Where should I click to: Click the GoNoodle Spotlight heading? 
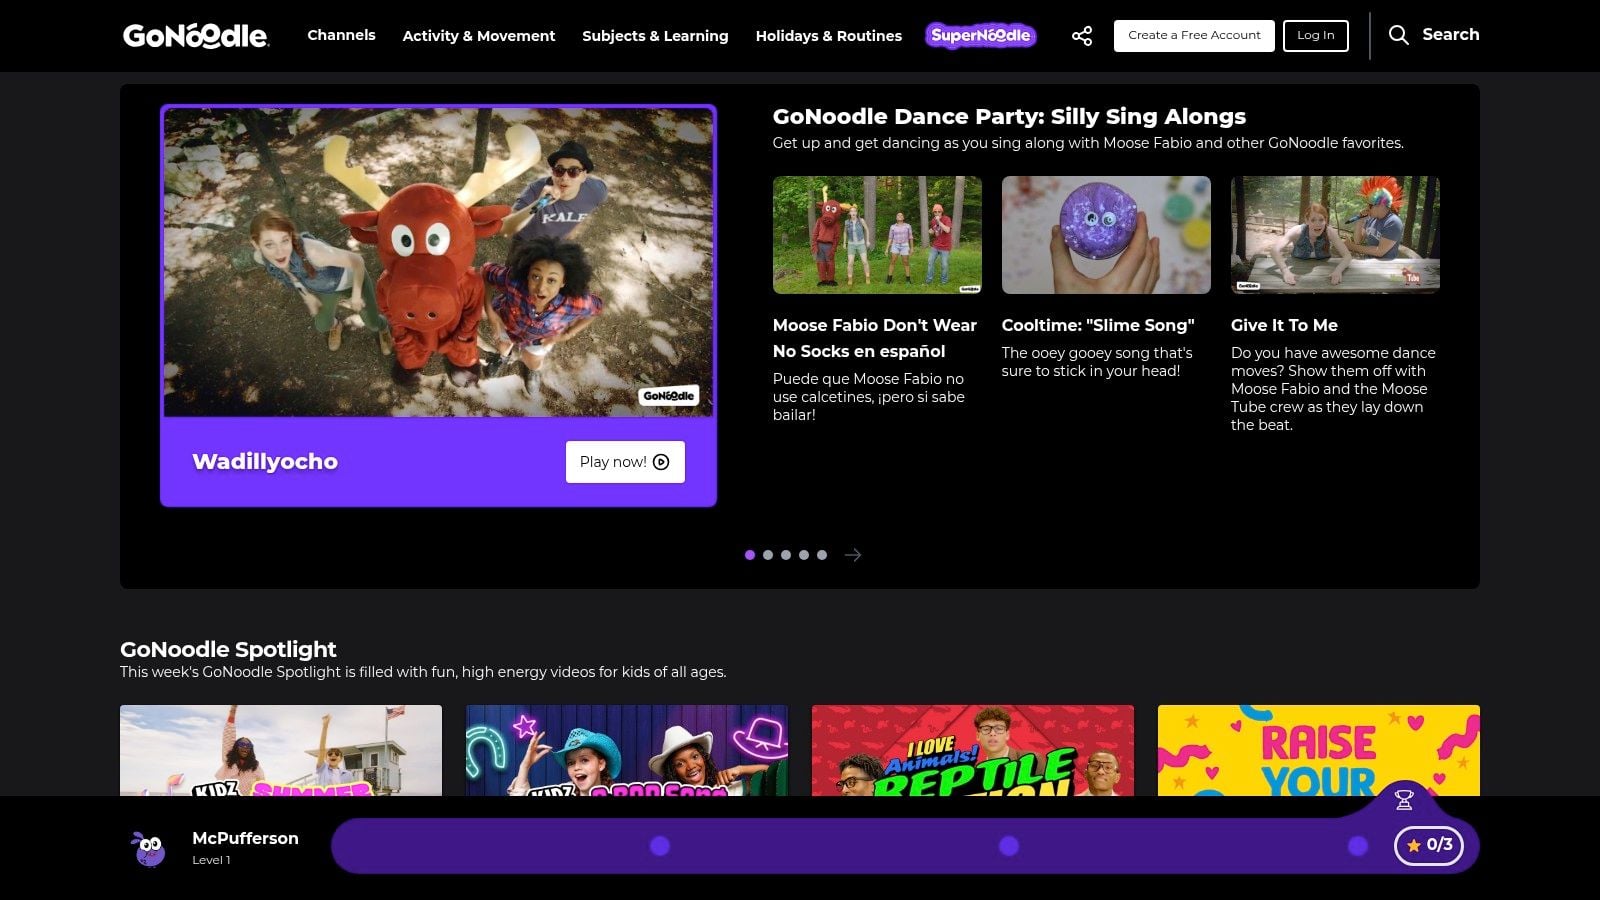[x=228, y=649]
